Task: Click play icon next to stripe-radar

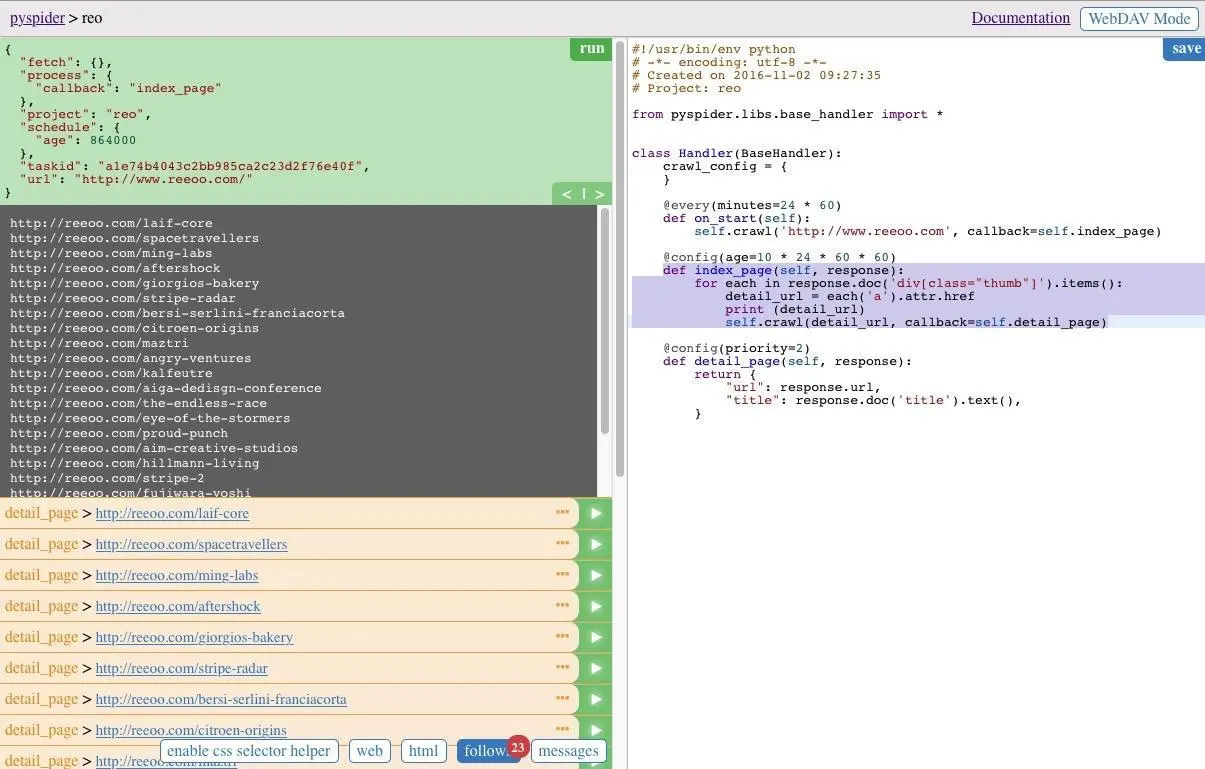Action: tap(596, 668)
